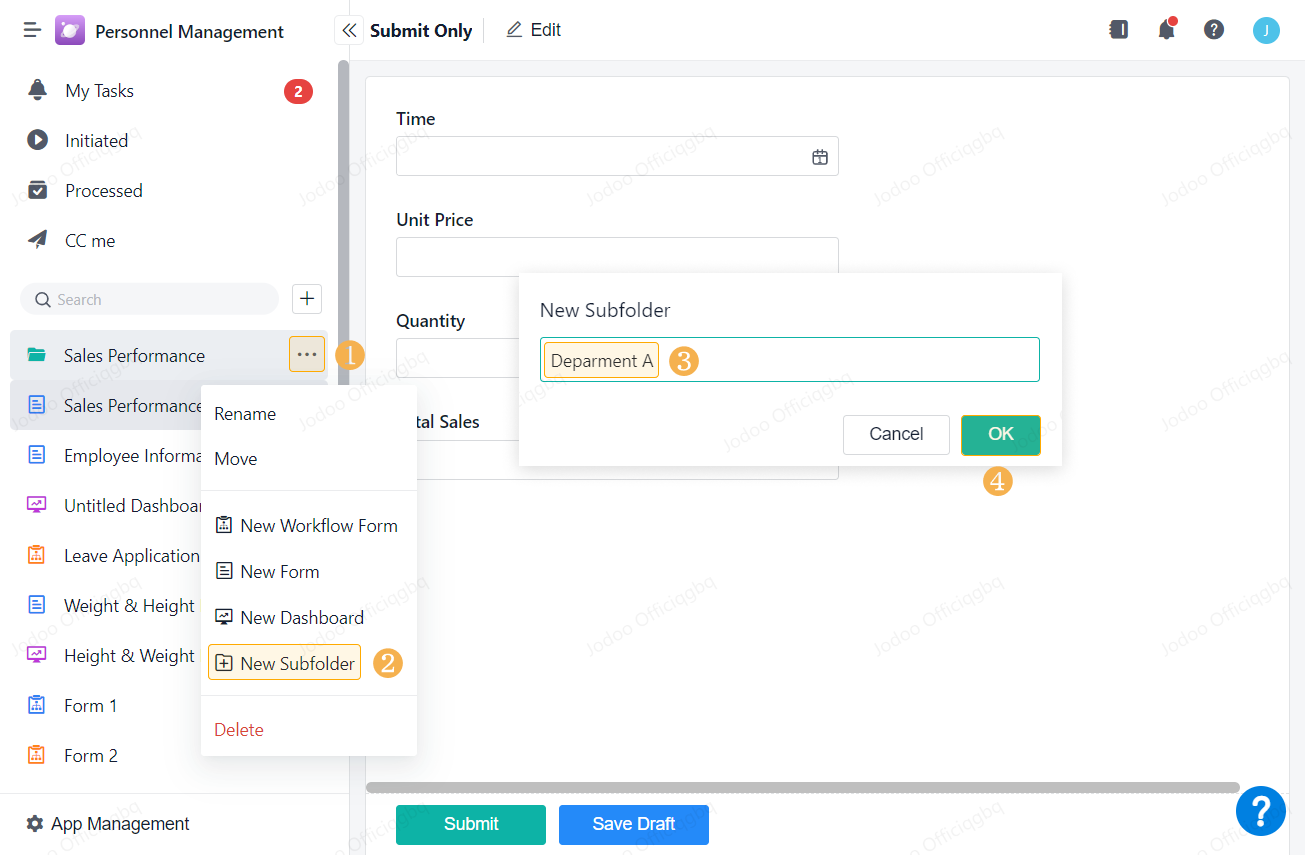Open the date picker in the Time field

[820, 156]
